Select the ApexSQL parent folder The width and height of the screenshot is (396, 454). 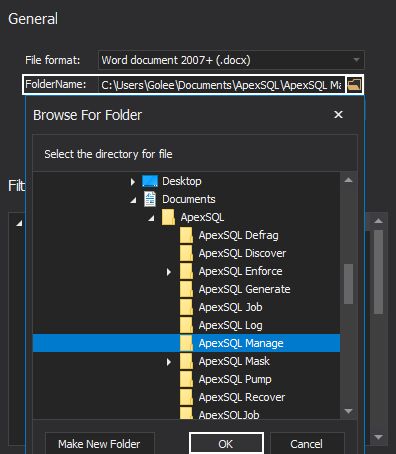(202, 217)
